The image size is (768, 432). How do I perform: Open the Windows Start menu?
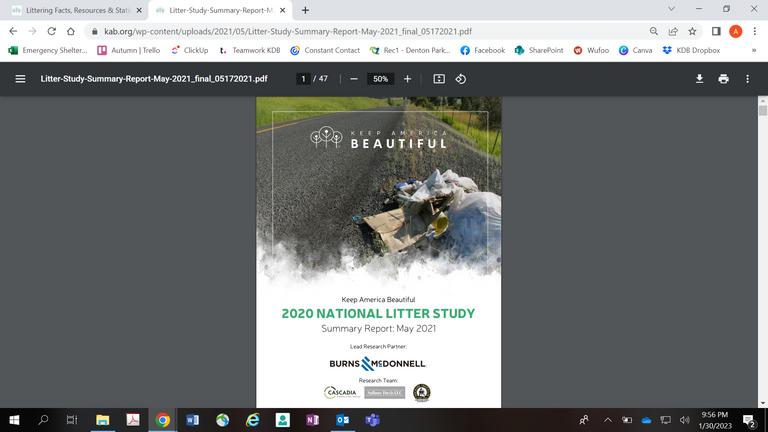(14, 420)
